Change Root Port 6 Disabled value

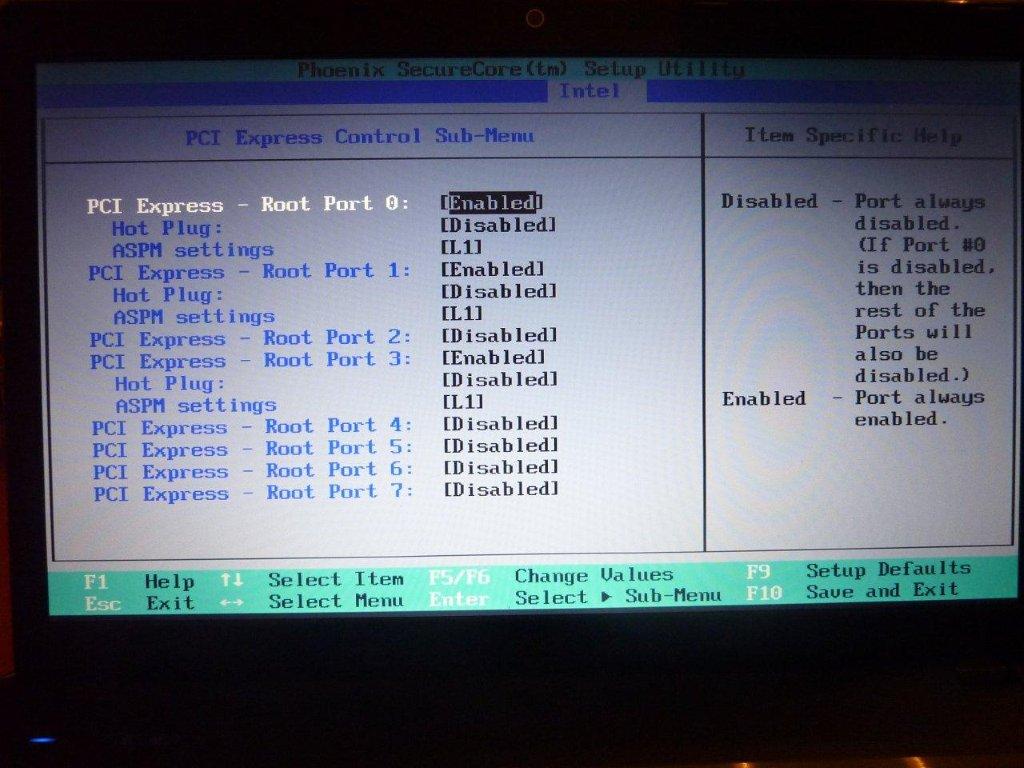click(x=502, y=468)
